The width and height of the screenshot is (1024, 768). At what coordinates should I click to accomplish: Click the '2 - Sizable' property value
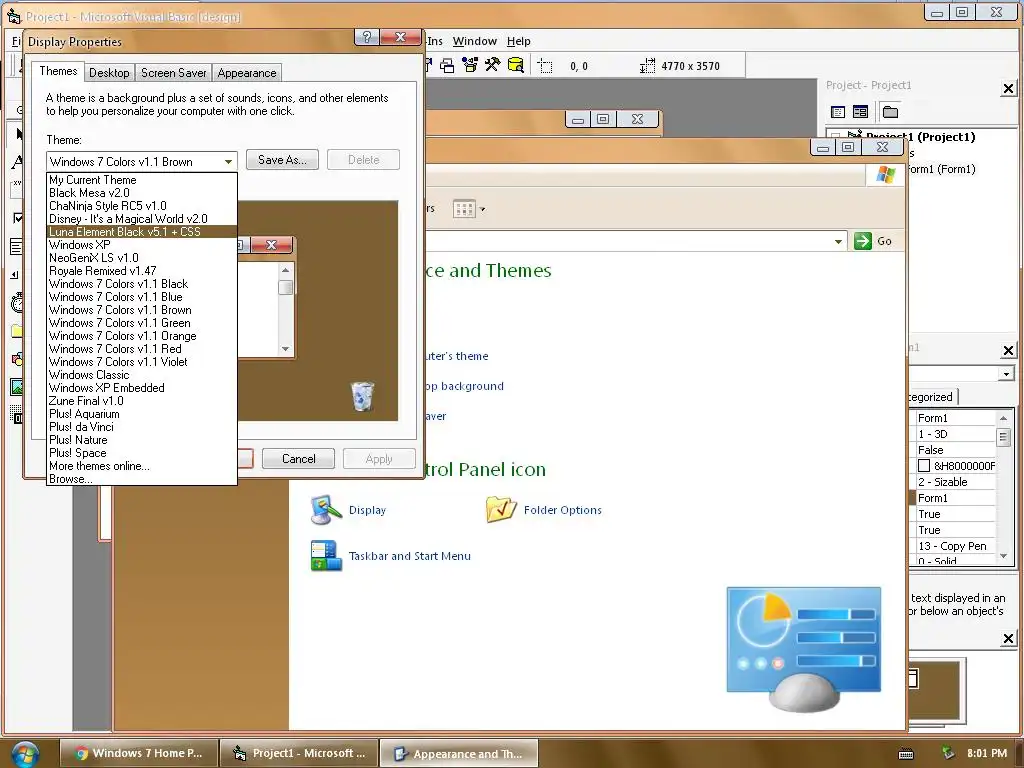pyautogui.click(x=955, y=482)
